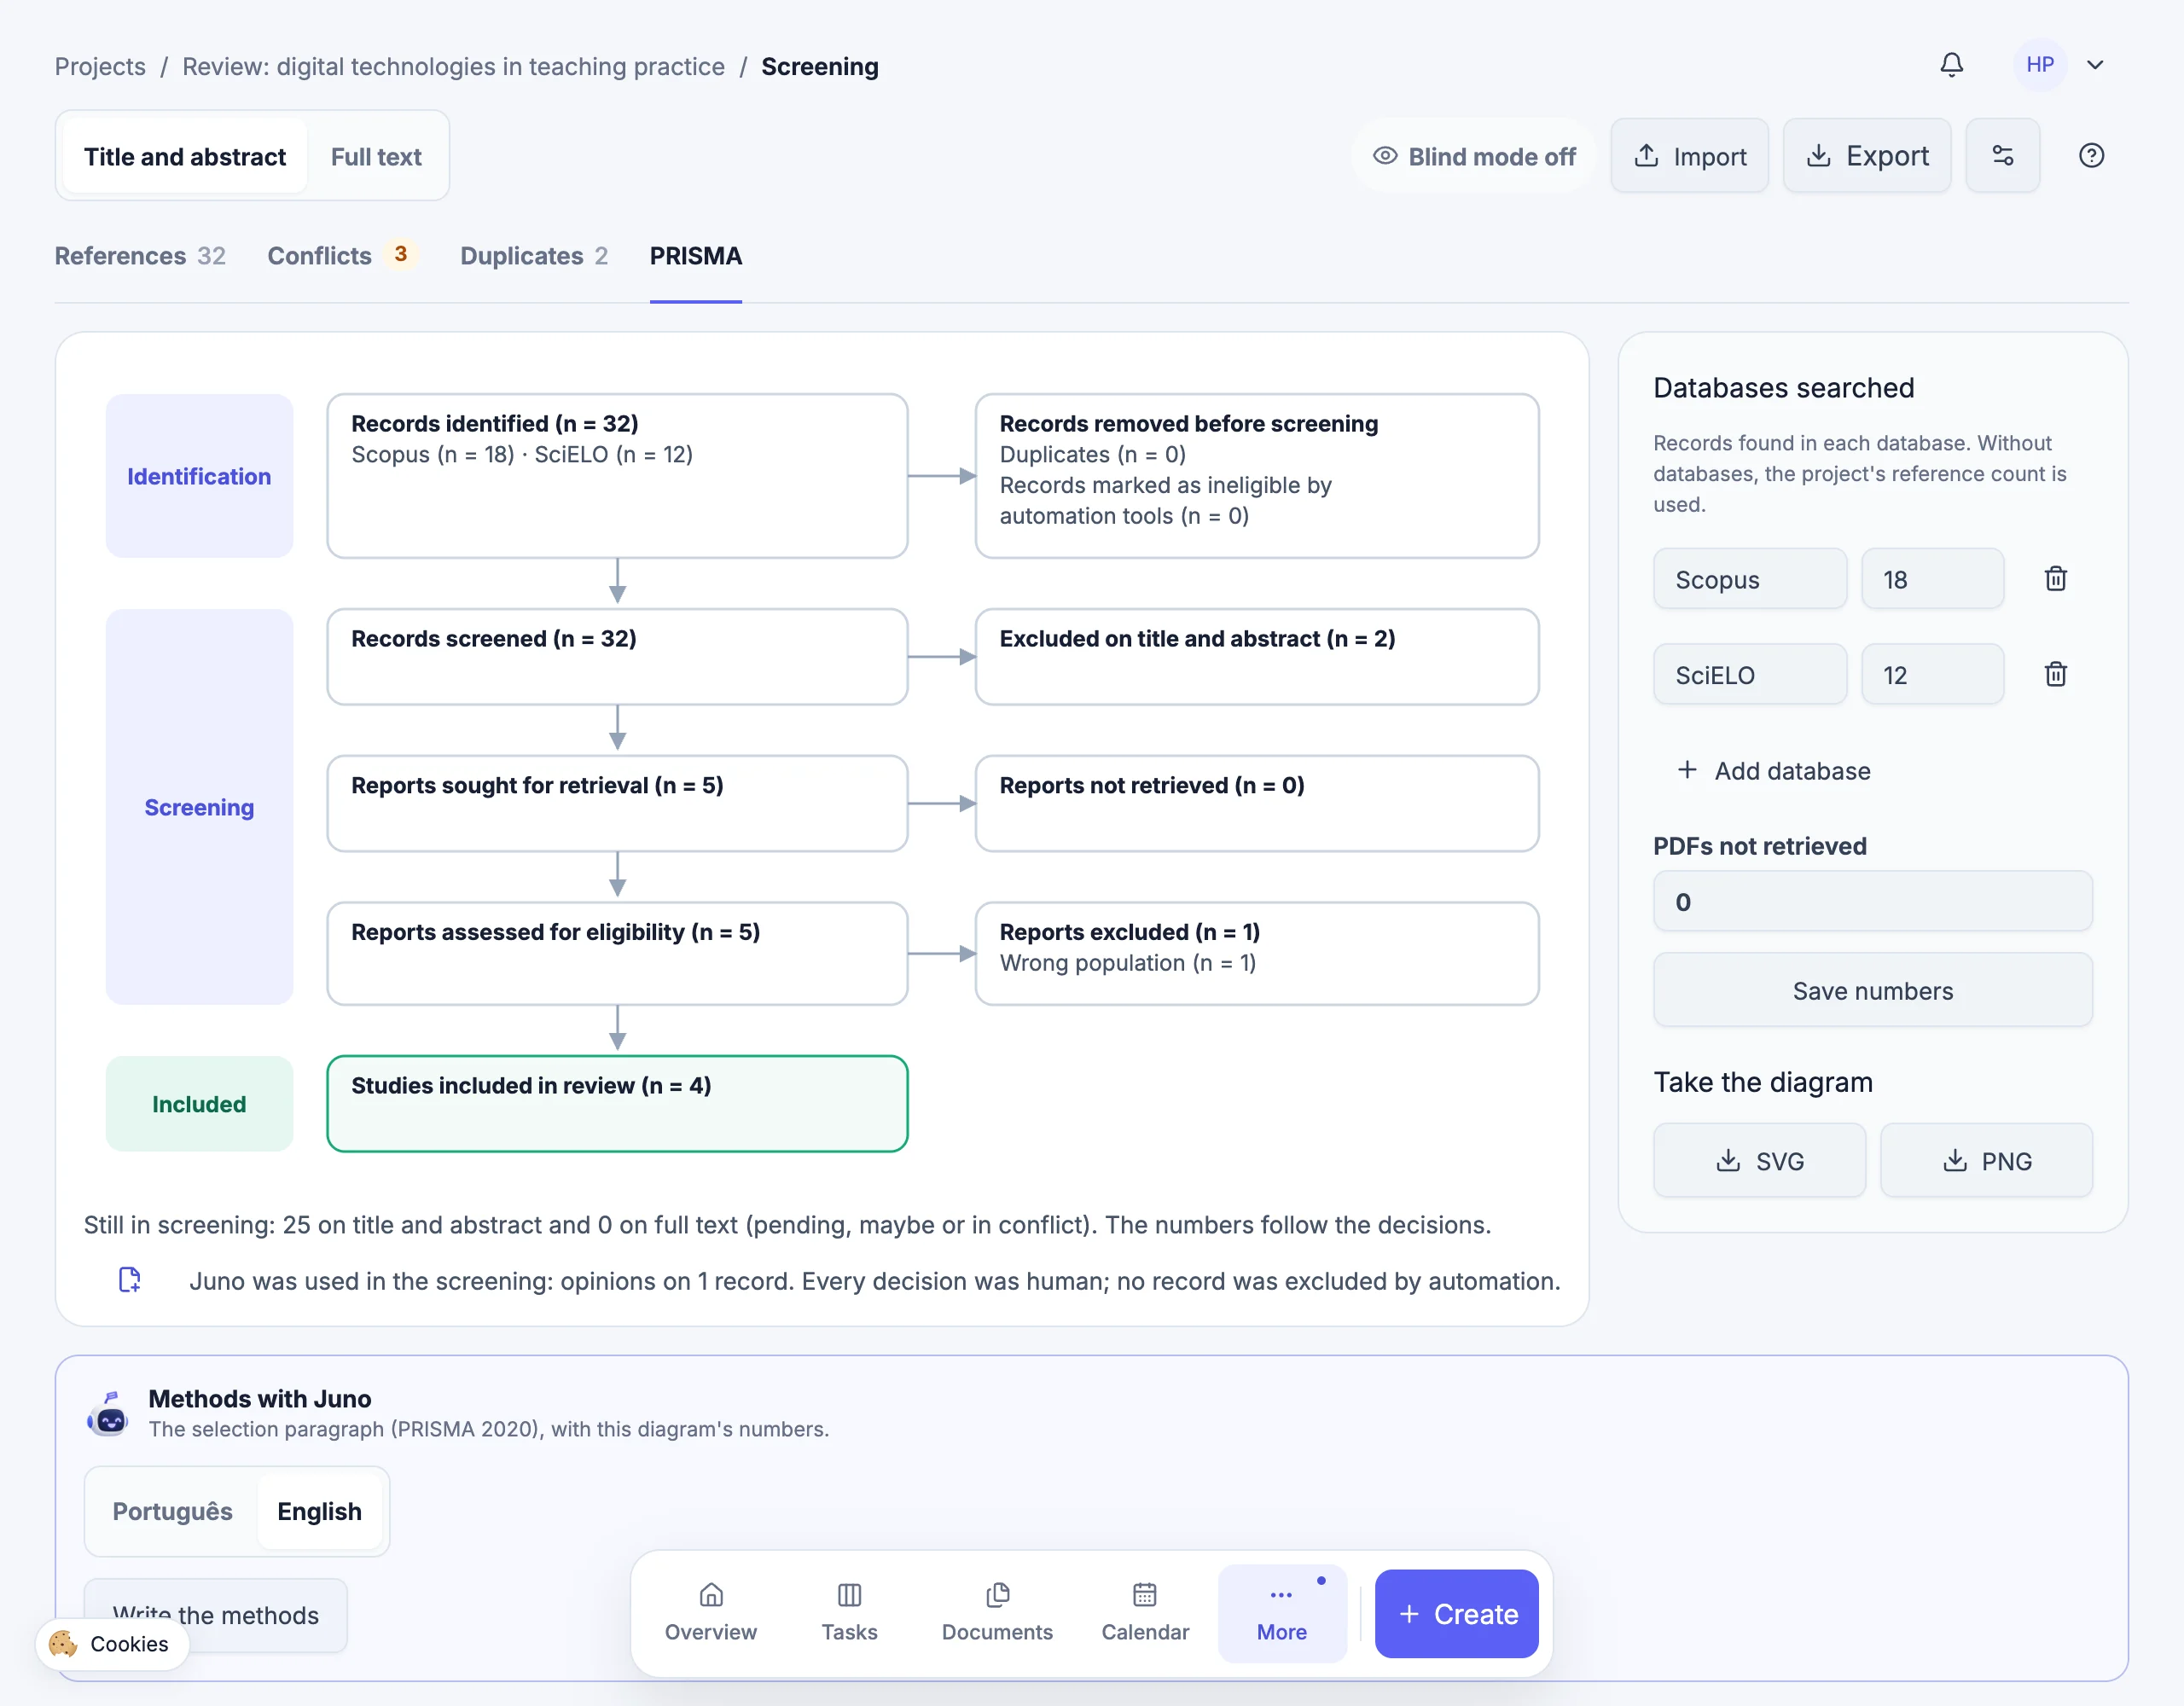Delete the SciELO database row
Screen dimensions: 2184x1706
click(2056, 675)
